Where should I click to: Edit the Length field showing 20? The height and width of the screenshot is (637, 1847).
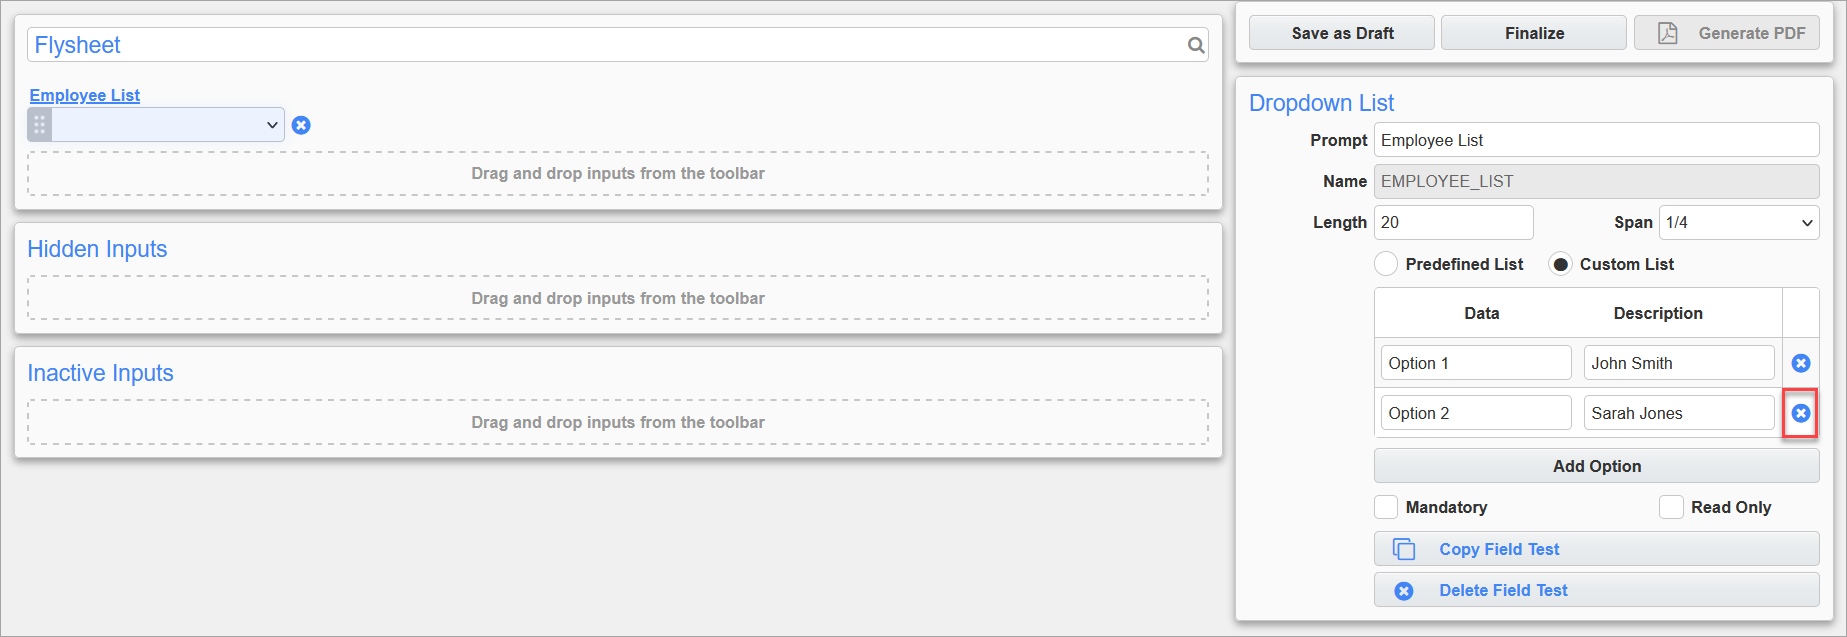(x=1453, y=222)
